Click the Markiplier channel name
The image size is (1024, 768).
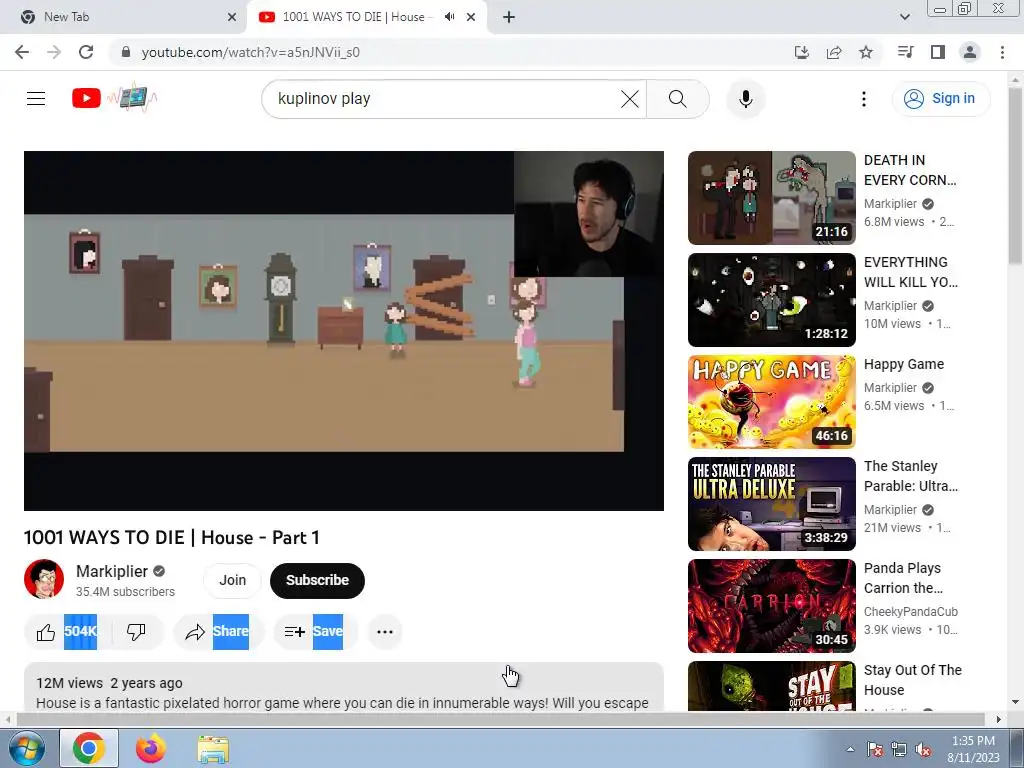click(112, 571)
